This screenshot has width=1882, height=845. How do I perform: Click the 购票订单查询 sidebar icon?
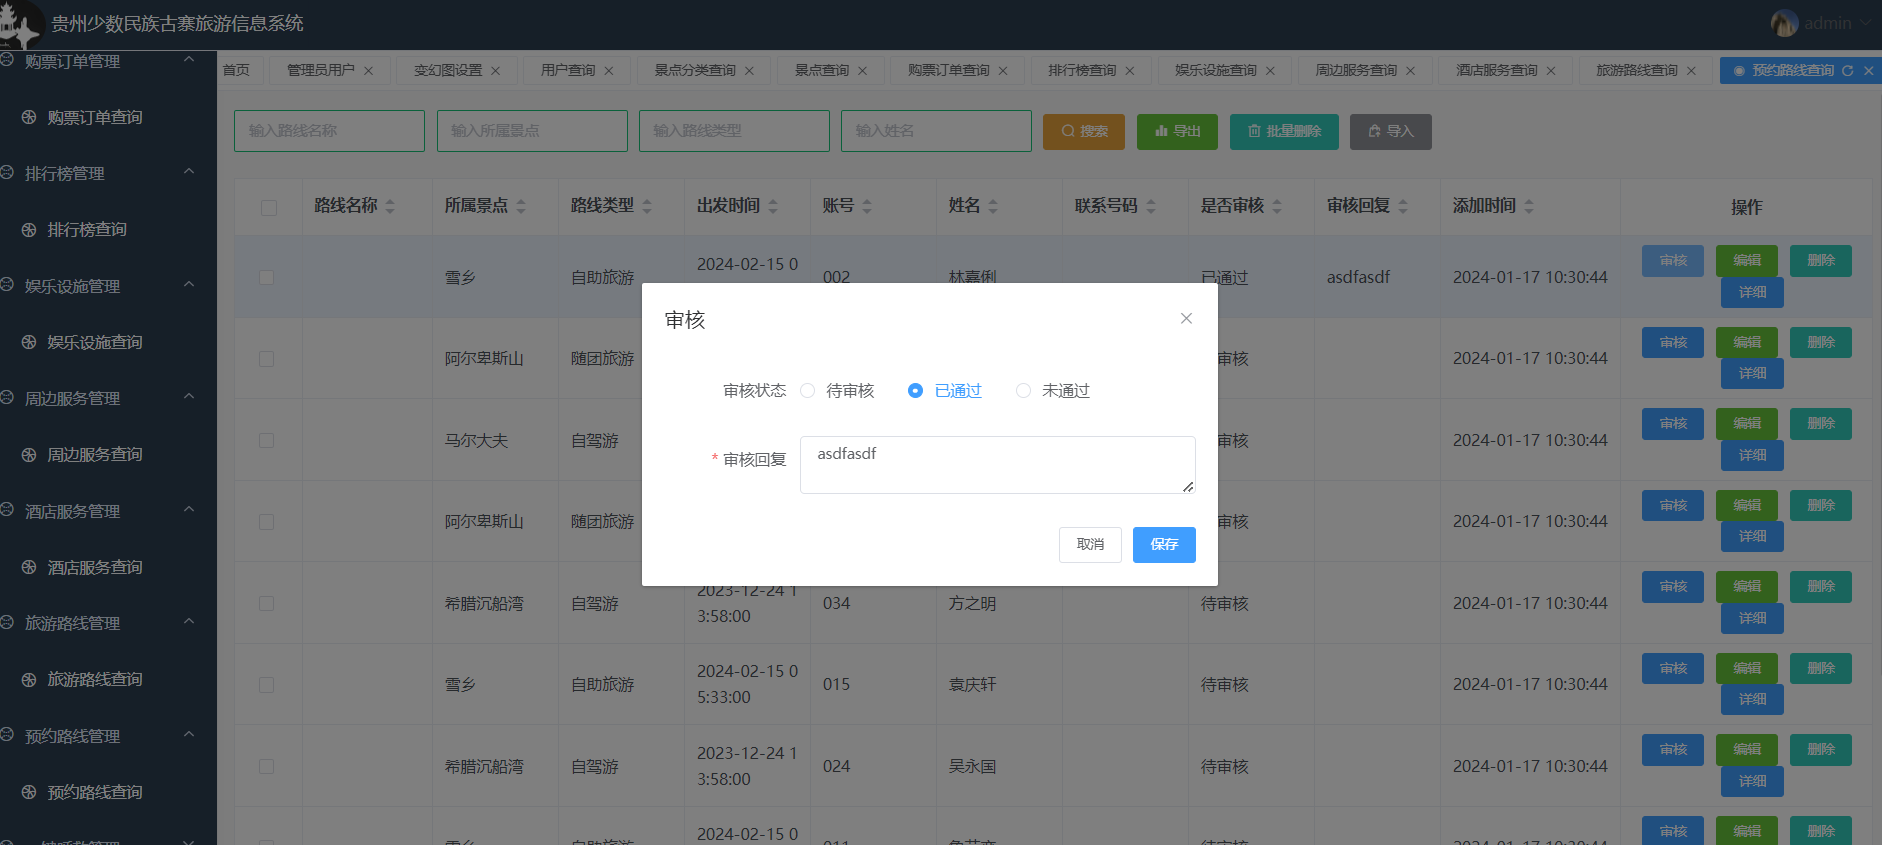tap(29, 118)
